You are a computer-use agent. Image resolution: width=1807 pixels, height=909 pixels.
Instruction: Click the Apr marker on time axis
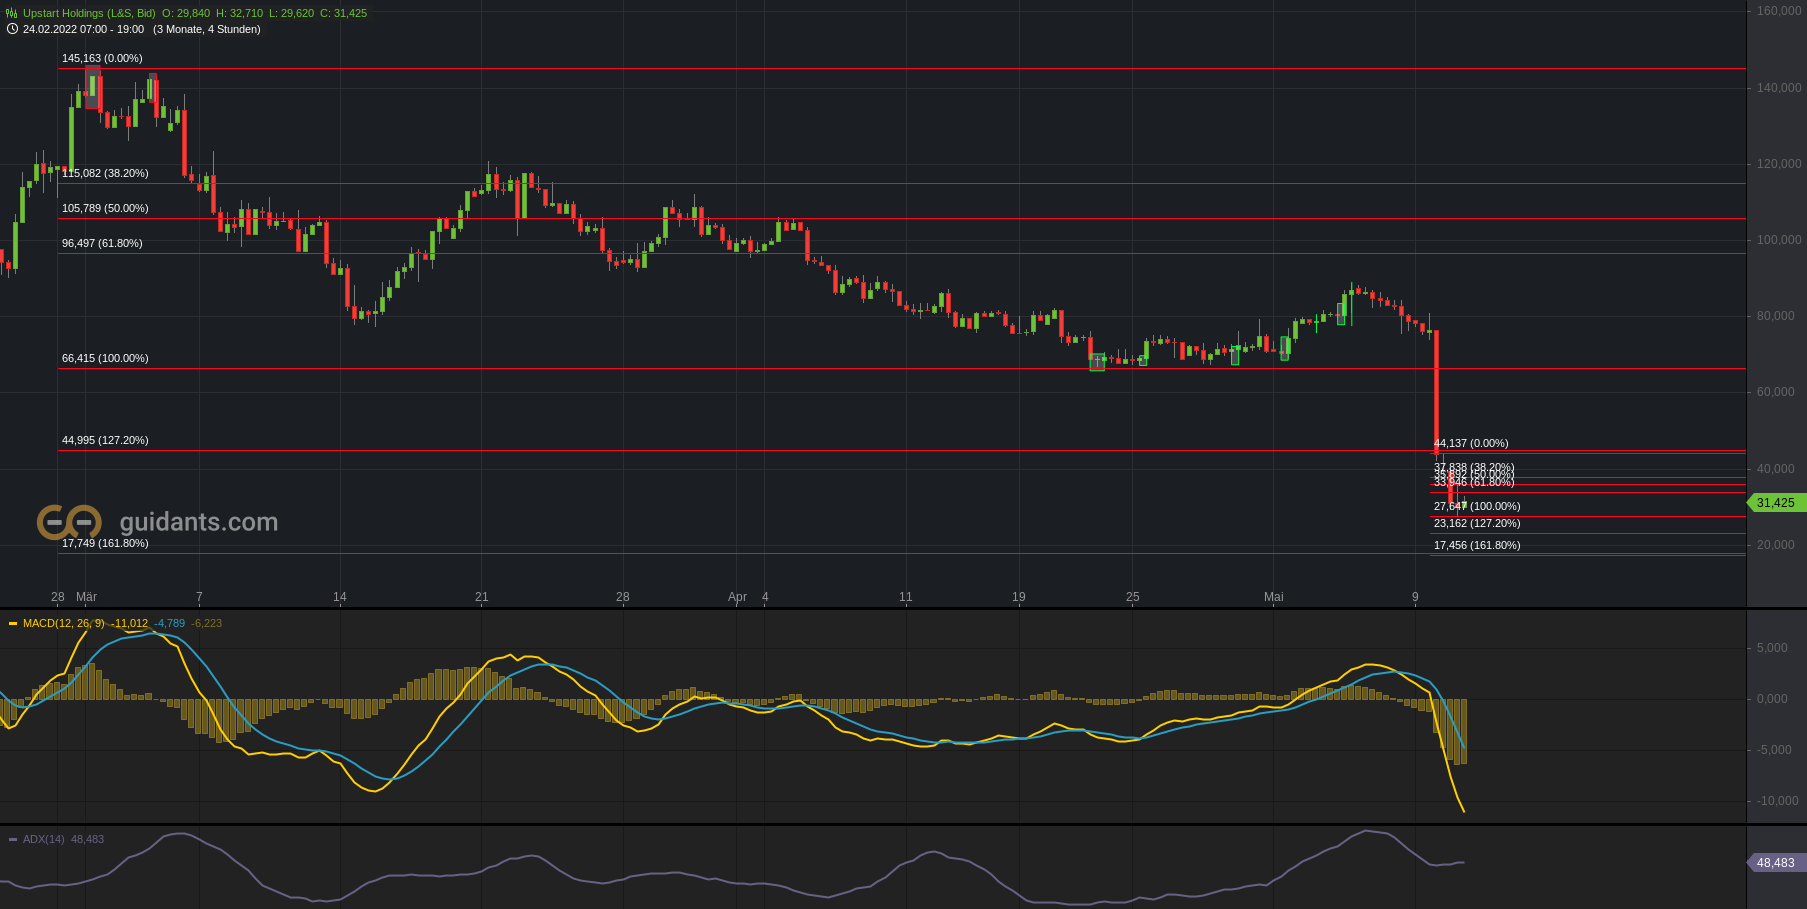point(737,597)
